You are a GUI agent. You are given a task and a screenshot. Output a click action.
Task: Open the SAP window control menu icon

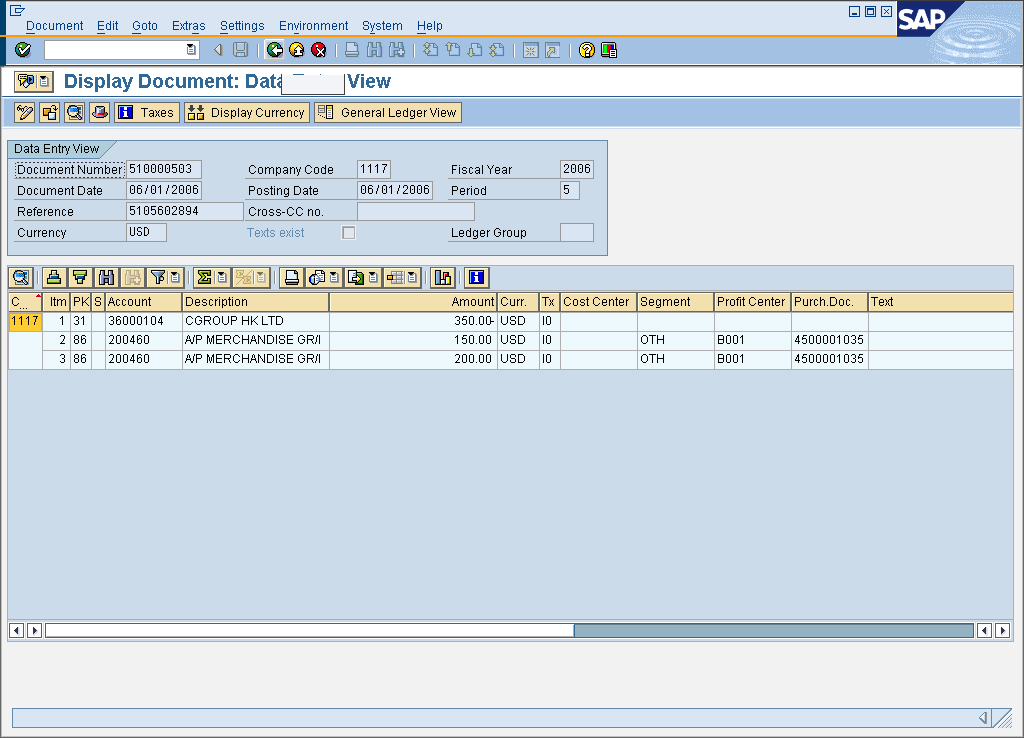pos(18,10)
